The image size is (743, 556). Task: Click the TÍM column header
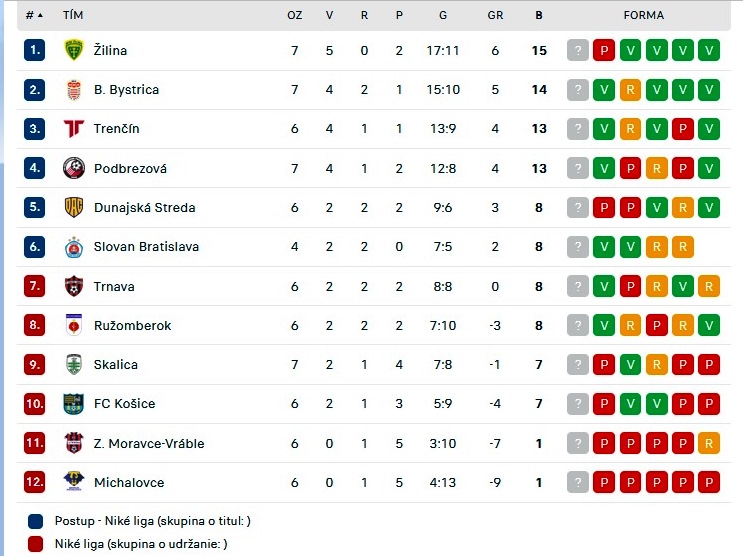(73, 15)
